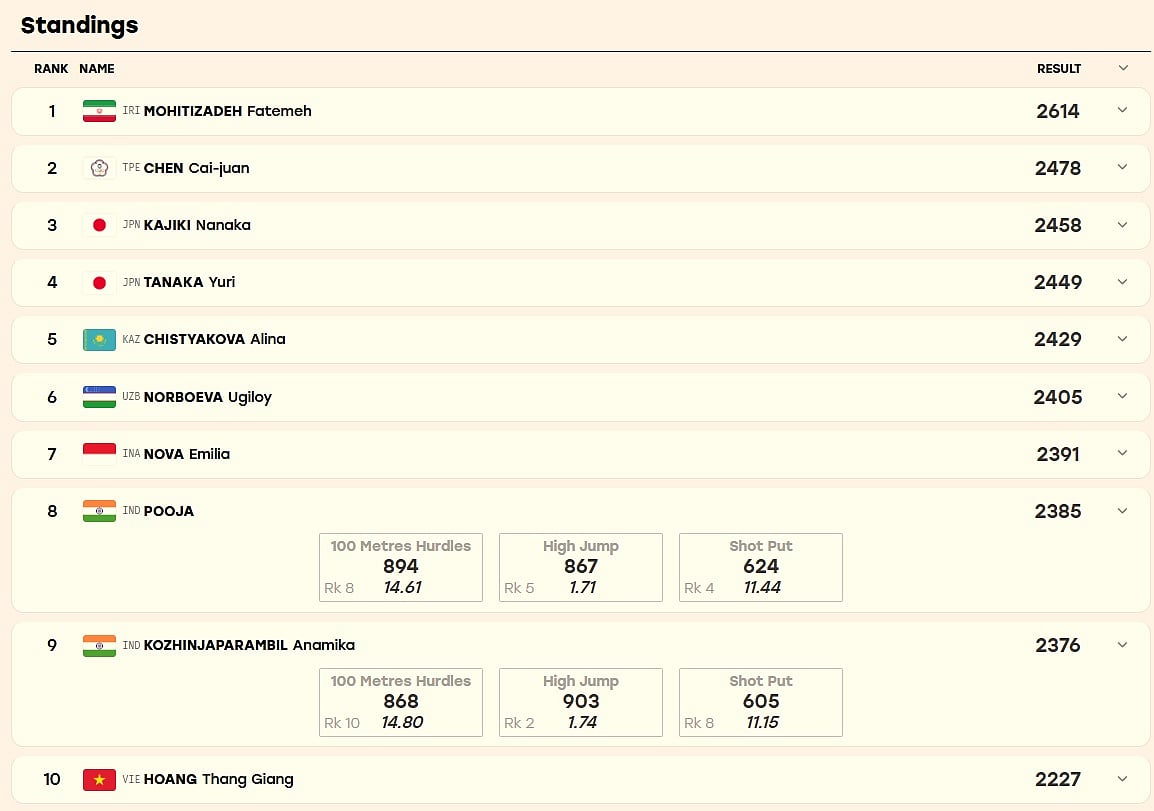Select Anamika's 100 Metres Hurdles 868 card
This screenshot has width=1154, height=811.
pos(401,702)
